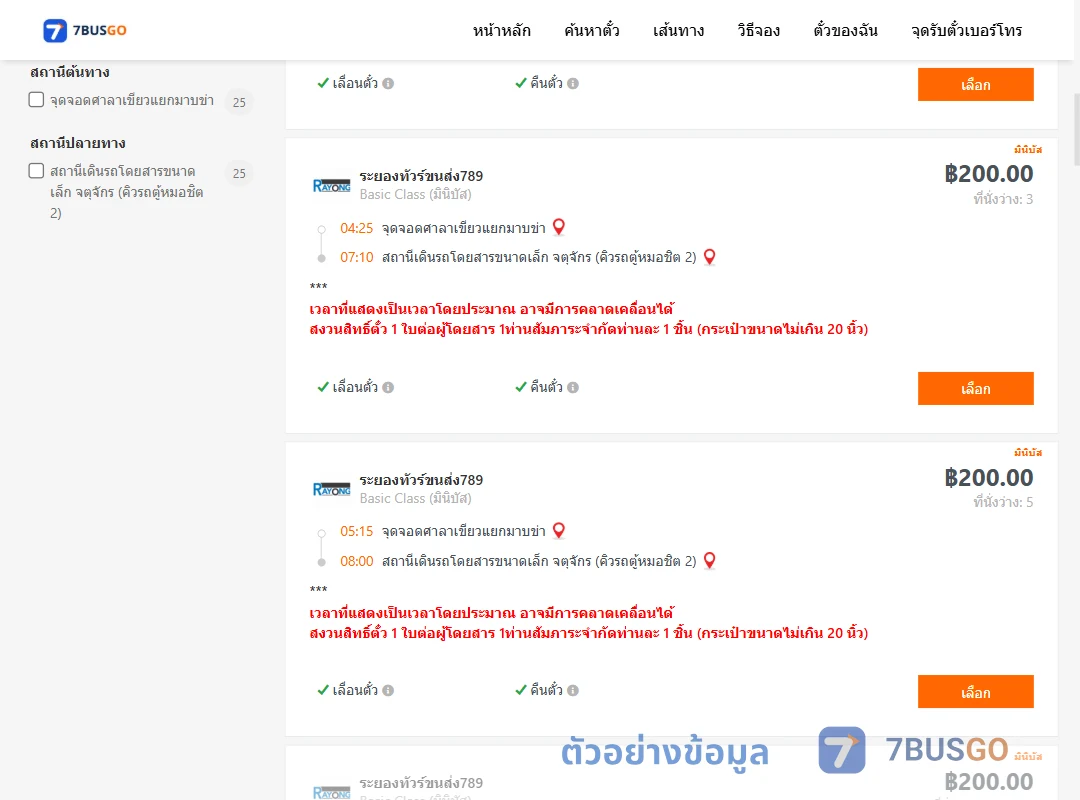Screen dimensions: 1080x800
Task: Click count badge 25 beside origin station filter
Action: click(x=239, y=102)
